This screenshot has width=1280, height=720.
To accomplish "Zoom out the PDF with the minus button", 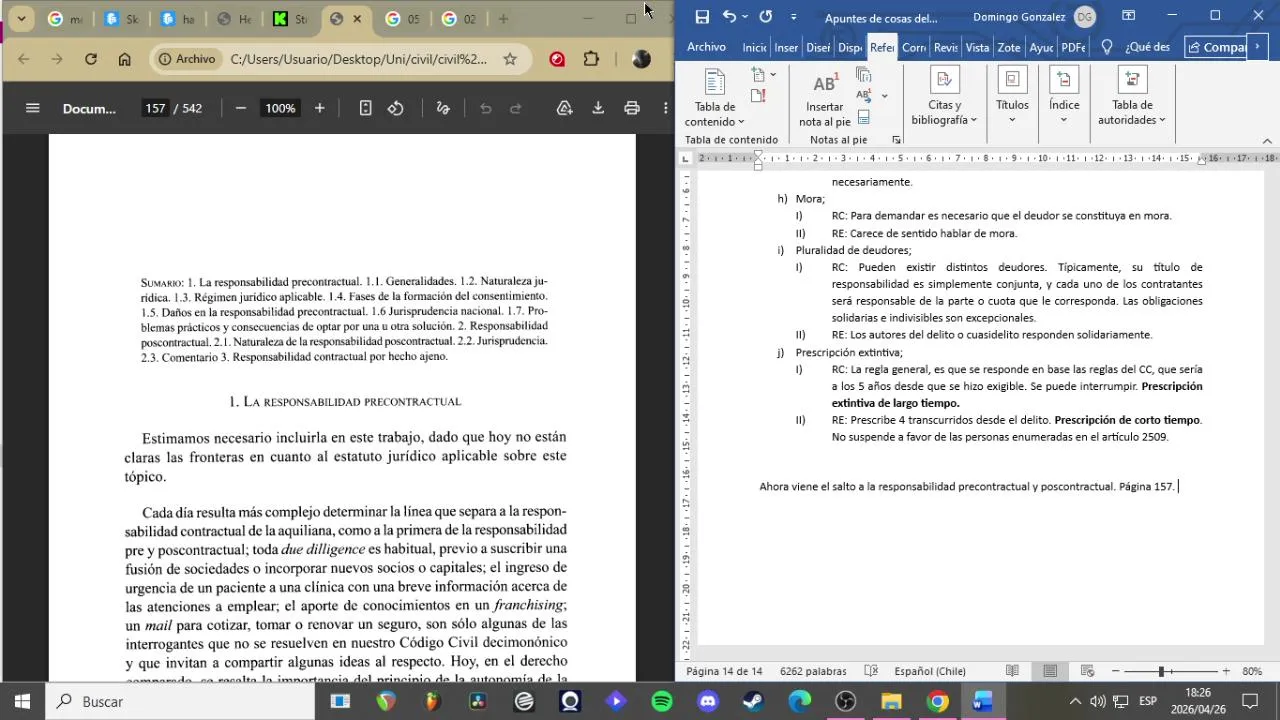I will (241, 108).
